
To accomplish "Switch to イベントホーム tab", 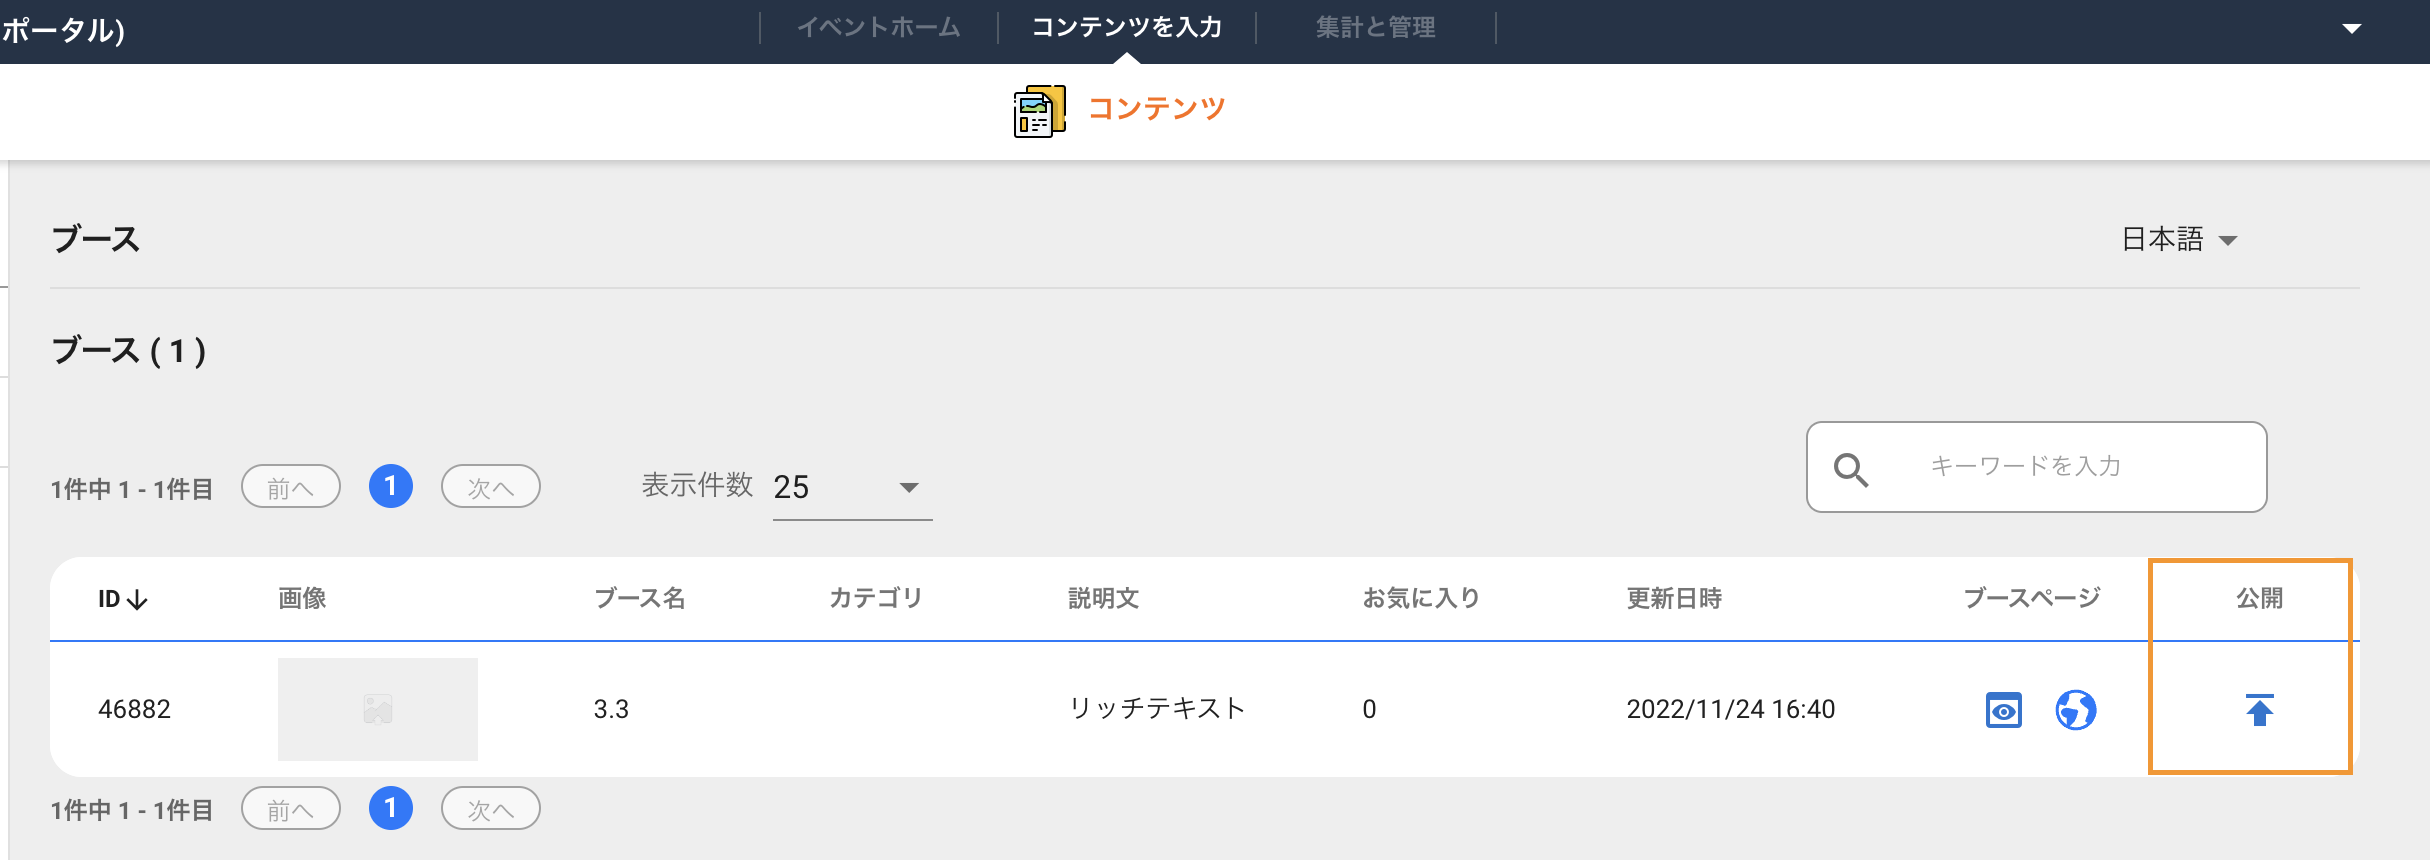I will 879,27.
